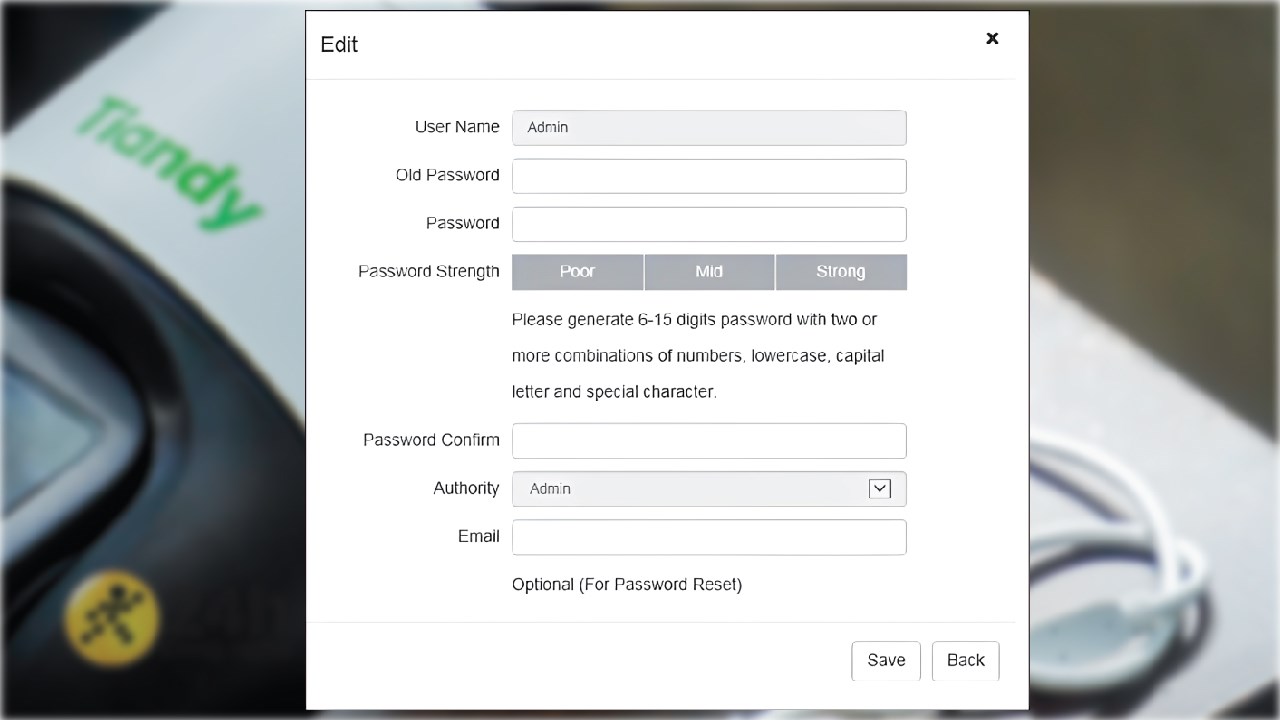Focus the Old Password input field
Screen dimensions: 1280x720
click(x=709, y=176)
